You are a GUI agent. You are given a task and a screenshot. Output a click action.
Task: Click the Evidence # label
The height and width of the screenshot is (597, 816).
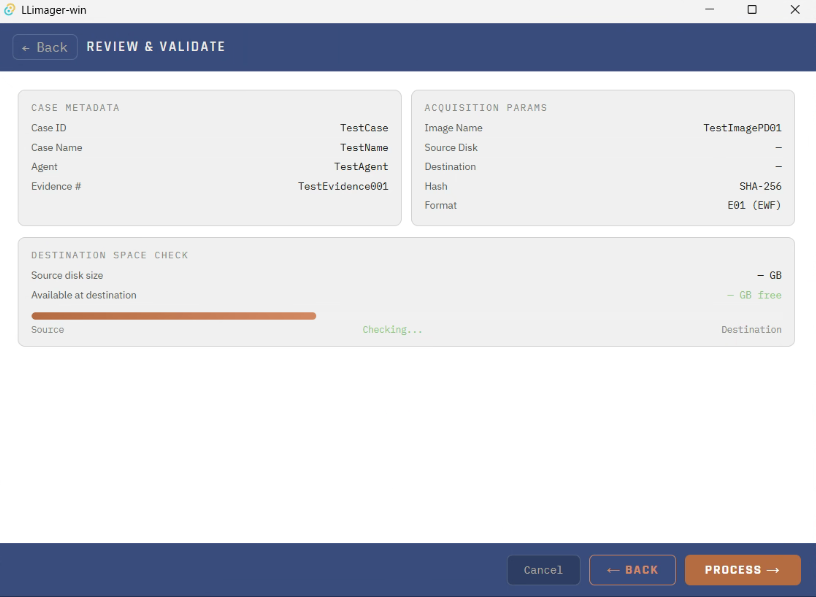(56, 186)
